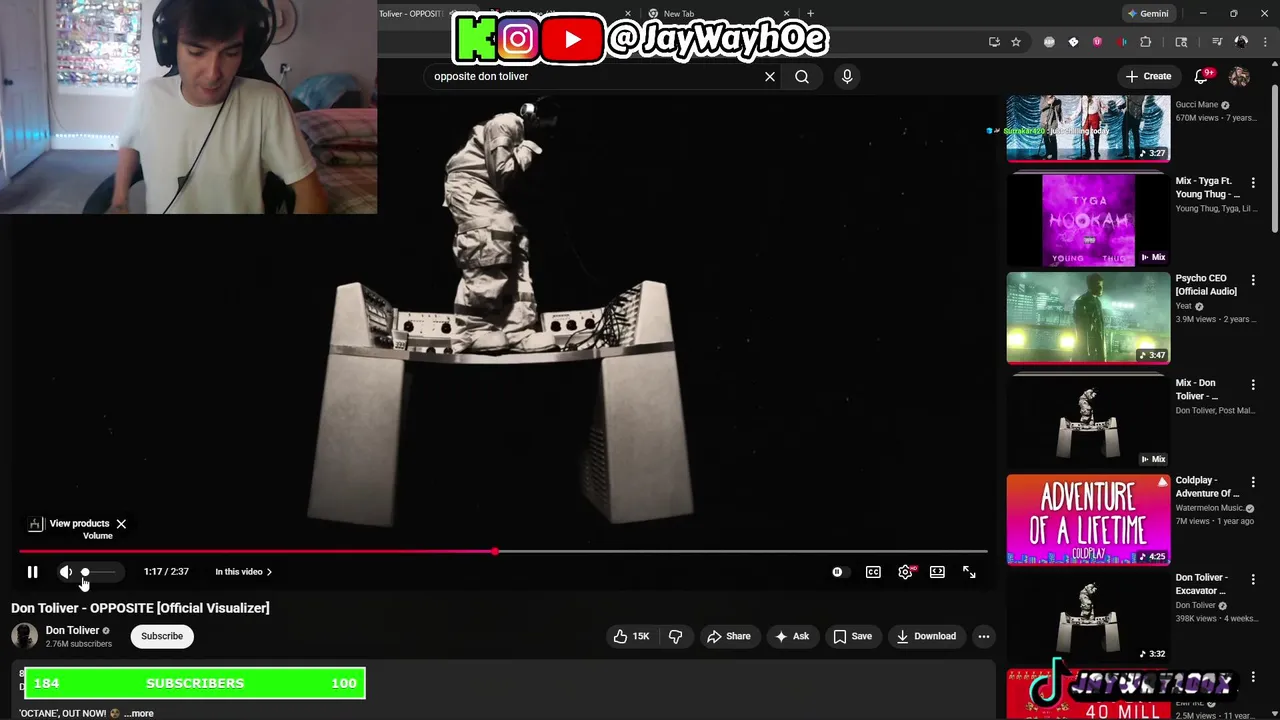
Task: Search by voice with the microphone
Action: (847, 76)
